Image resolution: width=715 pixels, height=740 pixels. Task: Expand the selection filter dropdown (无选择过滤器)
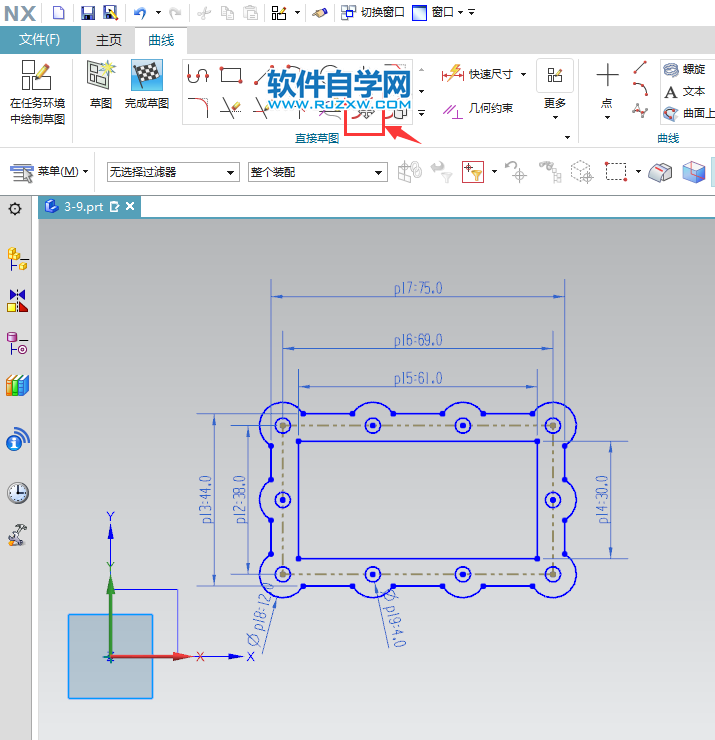click(231, 172)
